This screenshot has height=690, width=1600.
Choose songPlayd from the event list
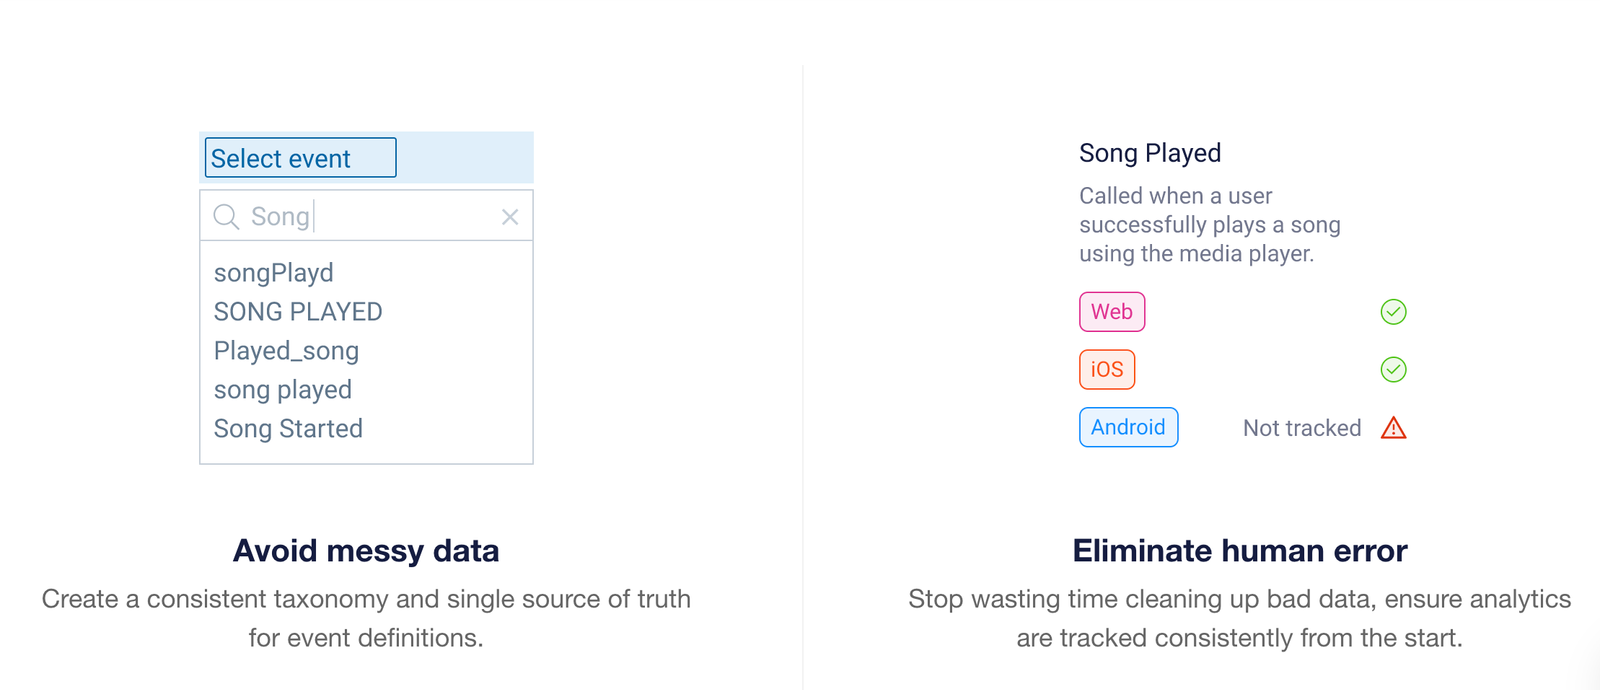point(274,273)
